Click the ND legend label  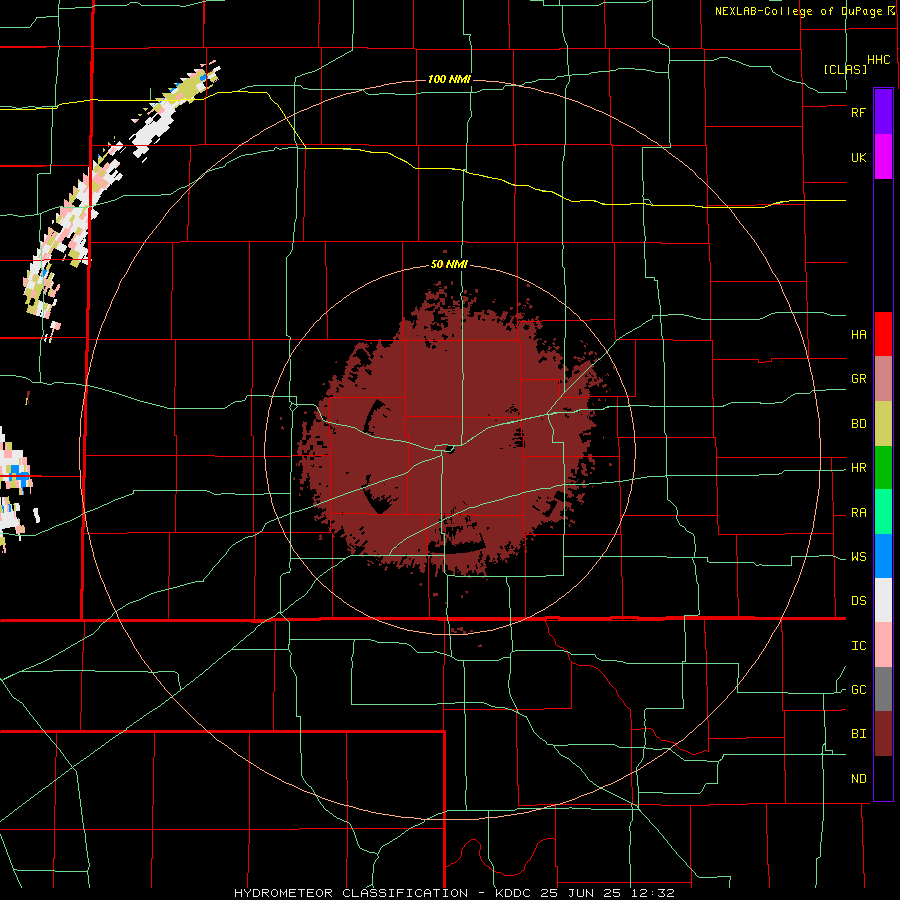click(x=858, y=779)
